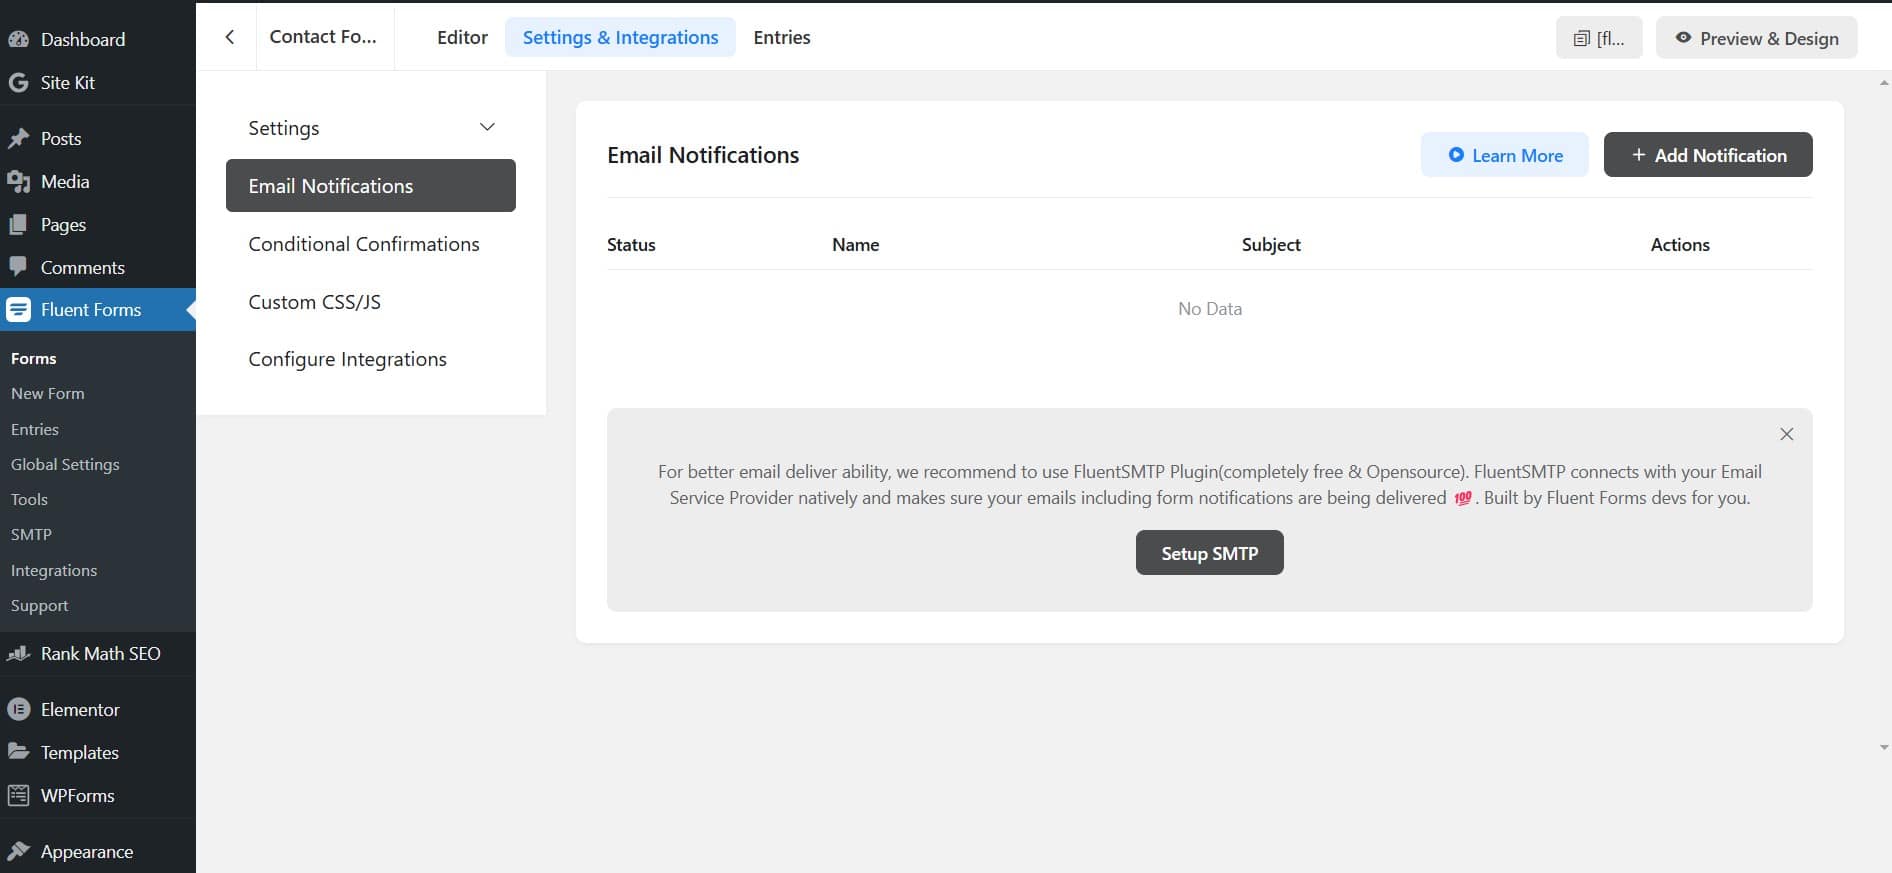1892x873 pixels.
Task: Select Email Notifications in settings menu
Action: pos(371,185)
